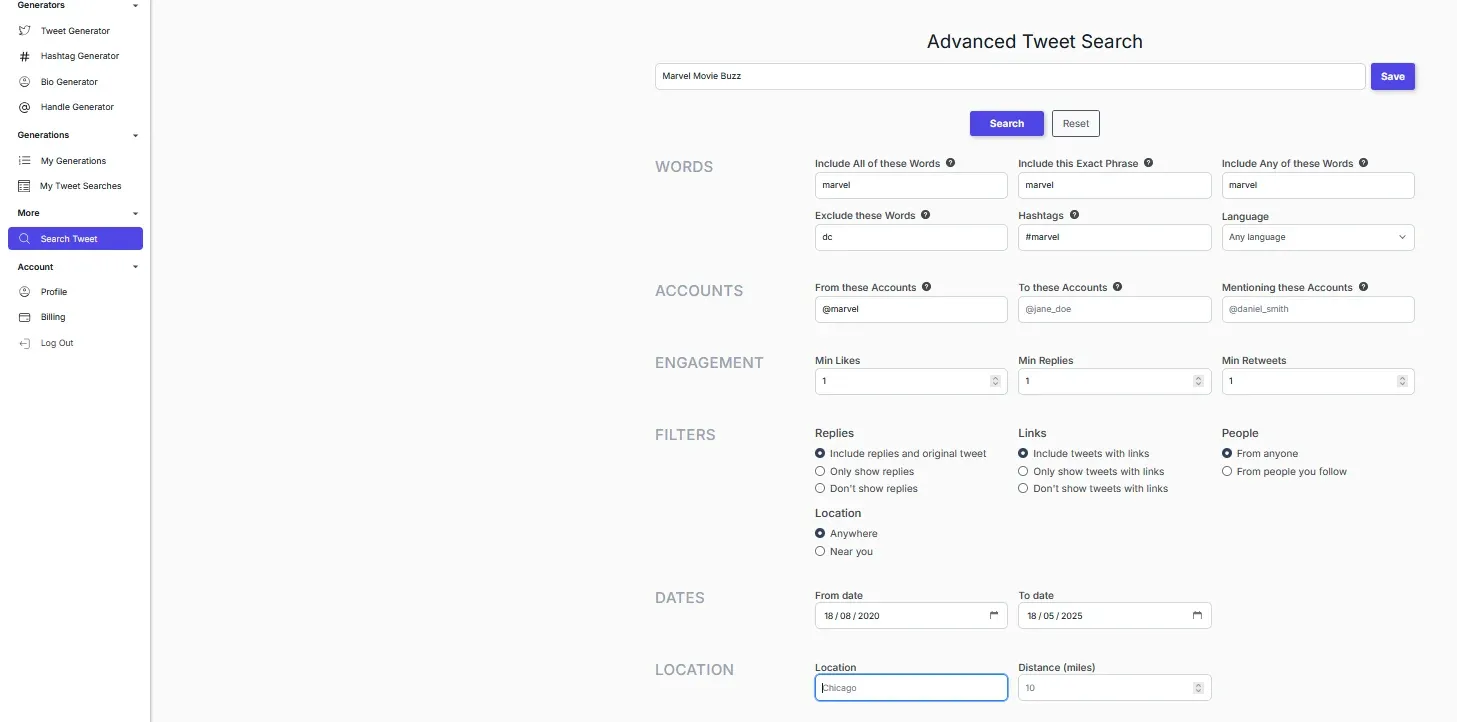Adjust Min Replies stepper arrows

[x=1198, y=381]
